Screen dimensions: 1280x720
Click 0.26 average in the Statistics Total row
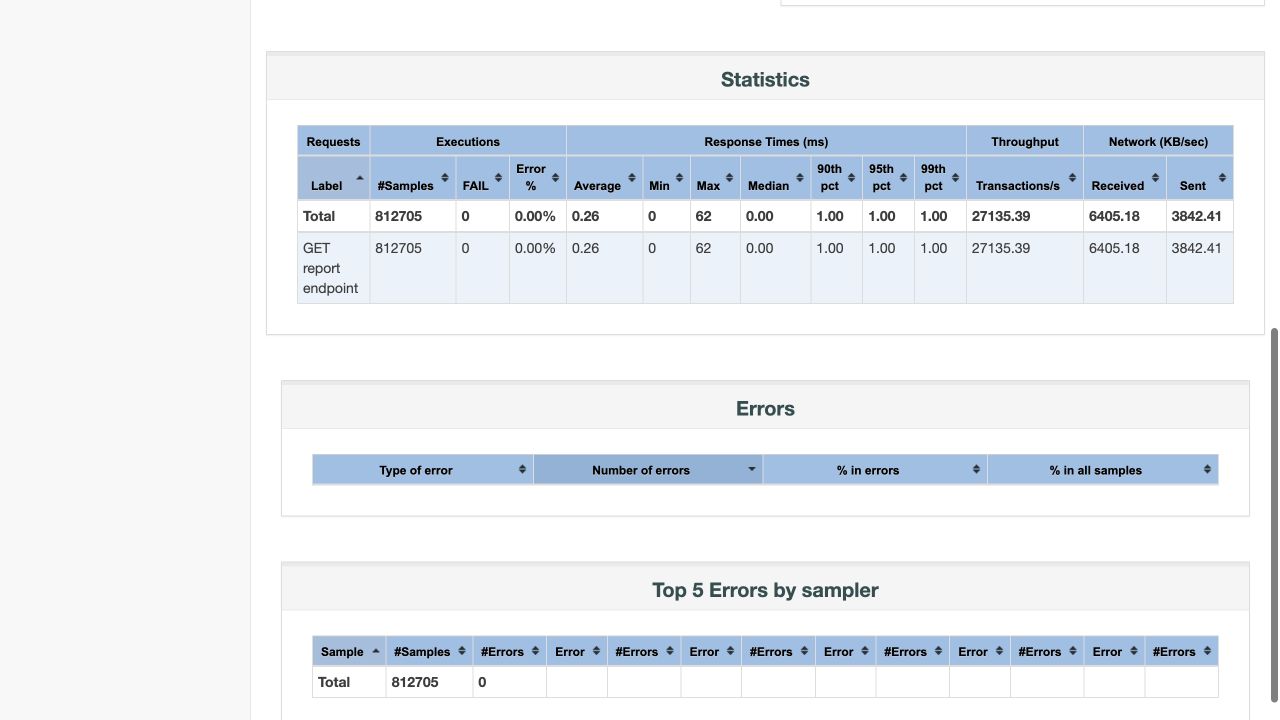coord(585,216)
